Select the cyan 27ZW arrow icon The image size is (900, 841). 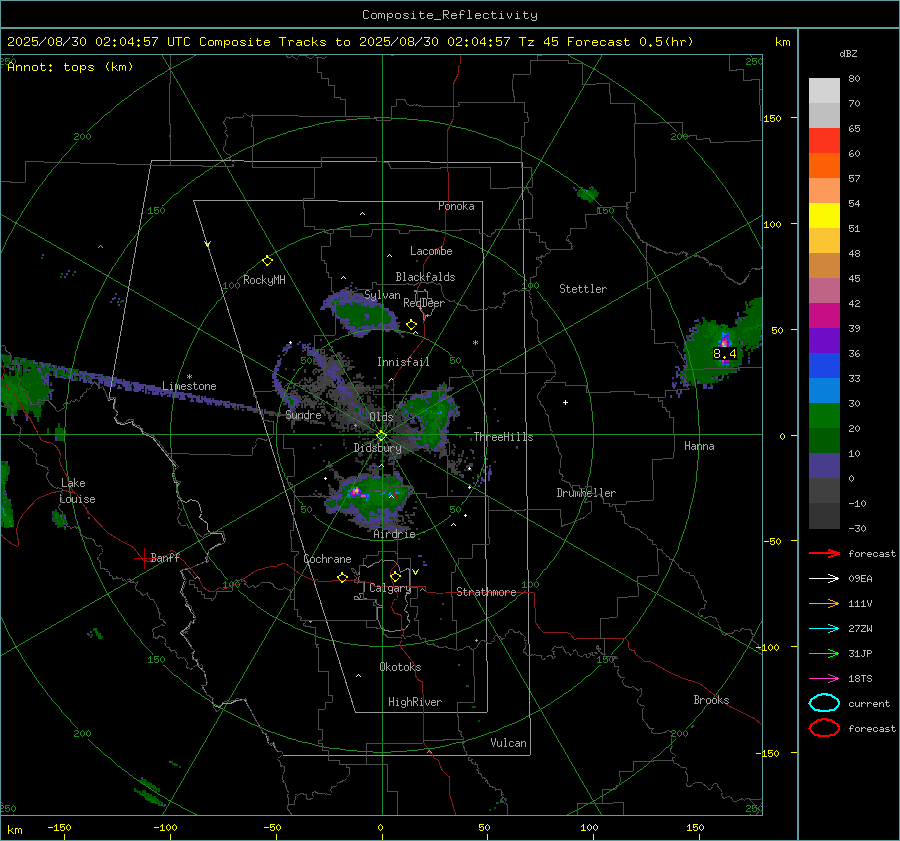coord(824,629)
